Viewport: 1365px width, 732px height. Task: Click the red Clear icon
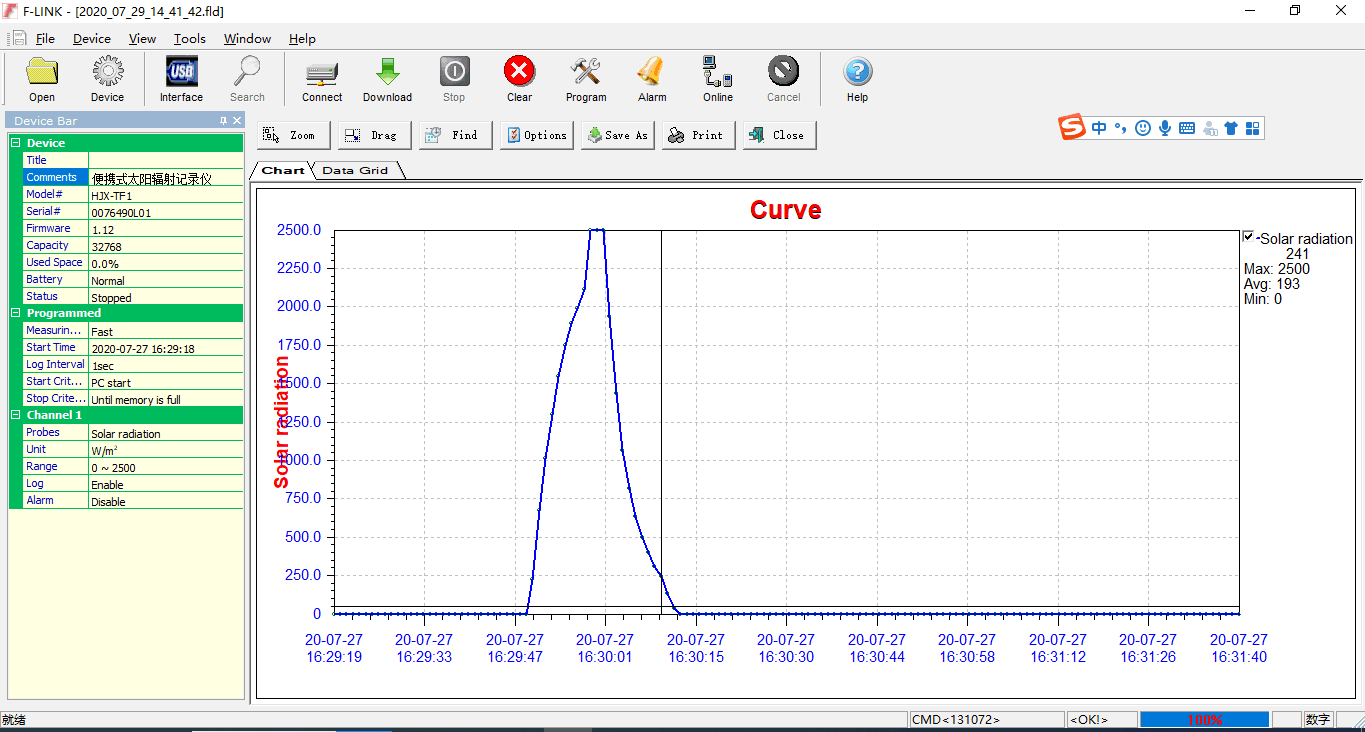[x=519, y=72]
